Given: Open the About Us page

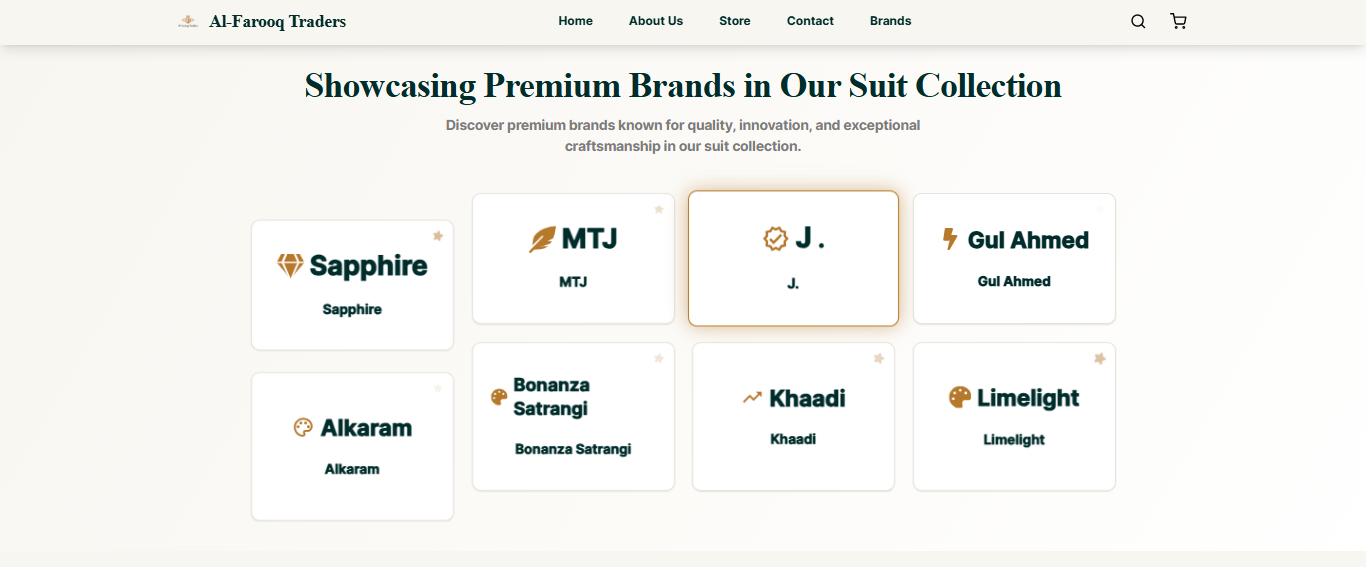Looking at the screenshot, I should [656, 21].
